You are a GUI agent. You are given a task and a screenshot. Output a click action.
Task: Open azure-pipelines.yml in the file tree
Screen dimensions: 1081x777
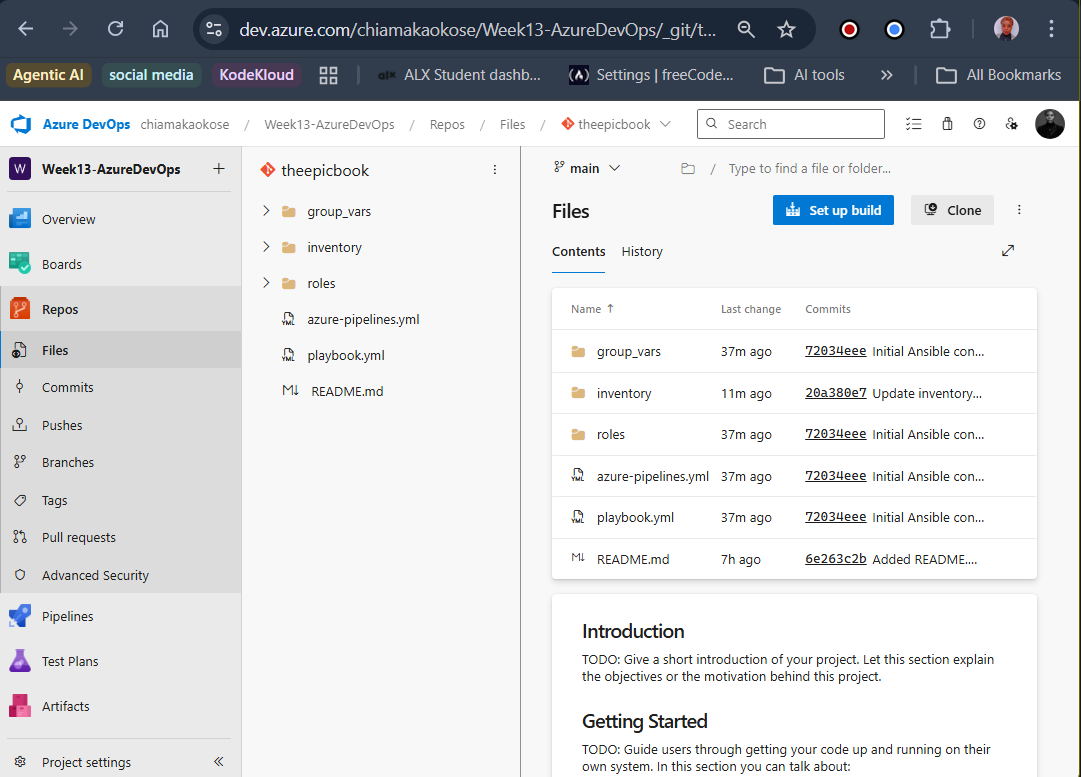pos(363,319)
